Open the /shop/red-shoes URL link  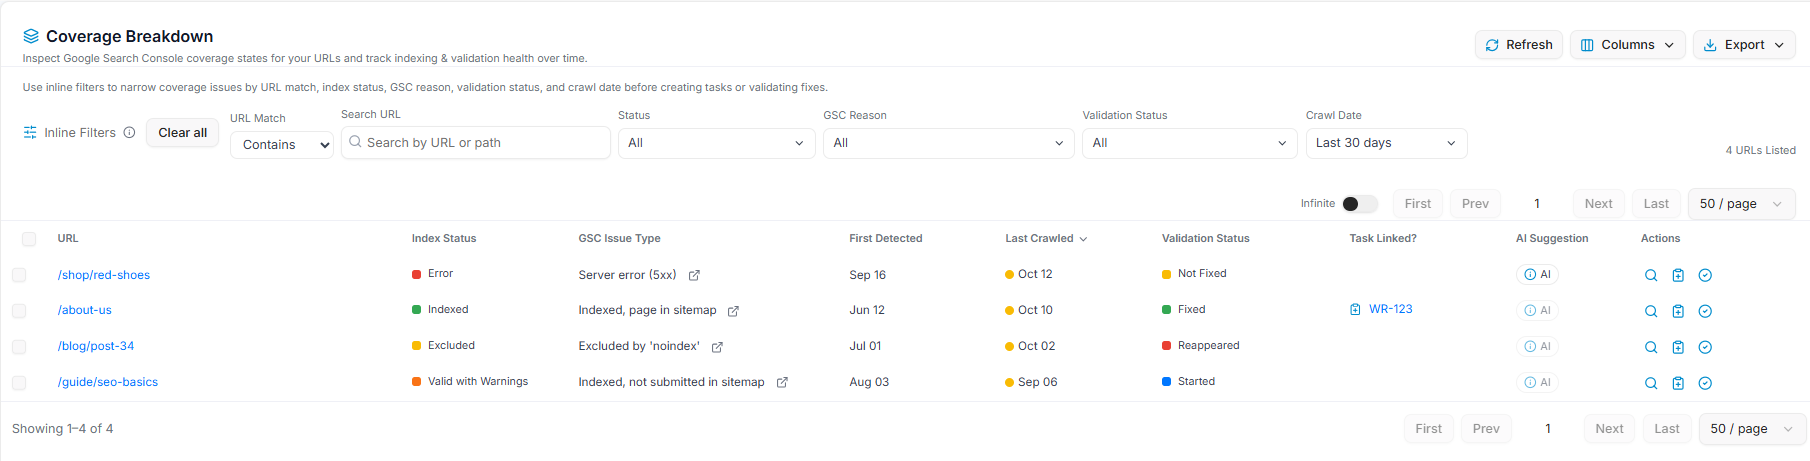104,275
